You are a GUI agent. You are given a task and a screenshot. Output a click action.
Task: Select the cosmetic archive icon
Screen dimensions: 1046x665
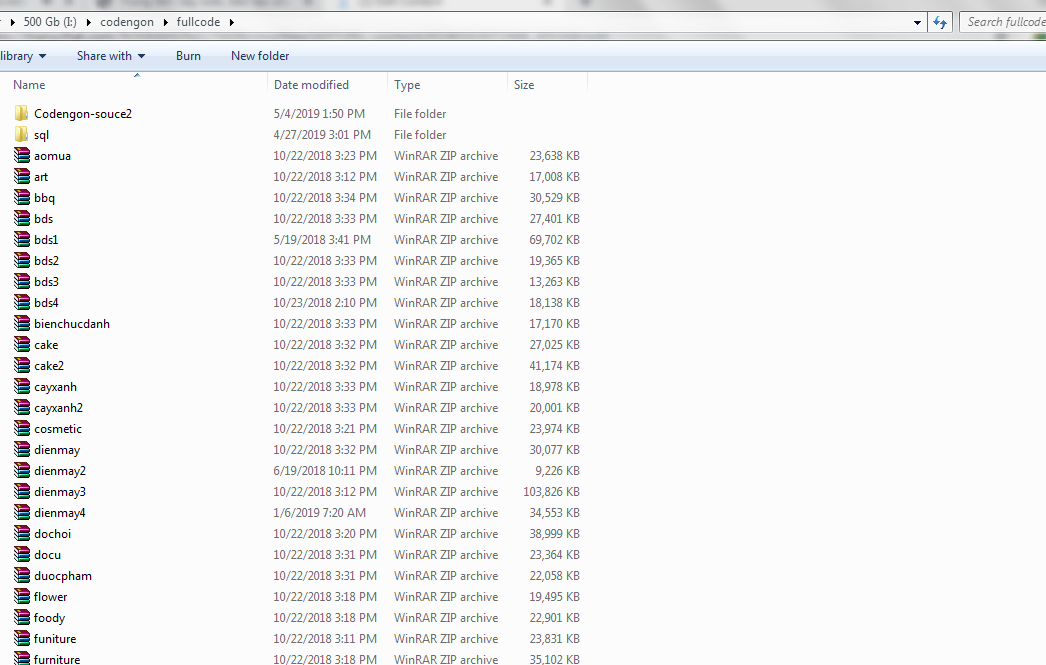(x=22, y=429)
